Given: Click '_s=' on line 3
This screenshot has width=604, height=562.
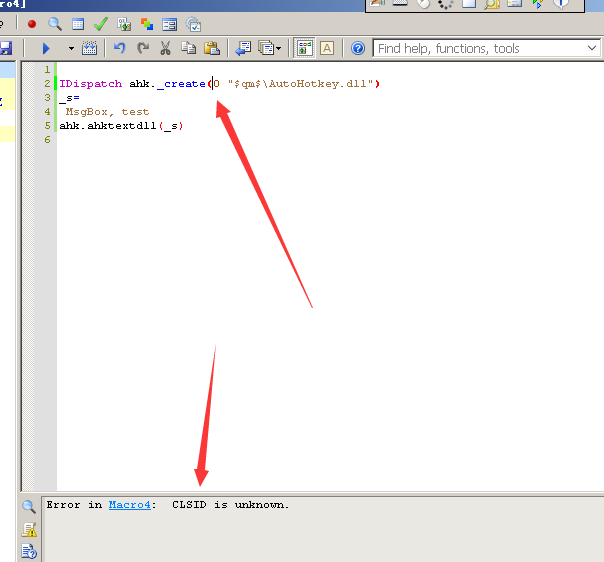Looking at the screenshot, I should [x=69, y=98].
